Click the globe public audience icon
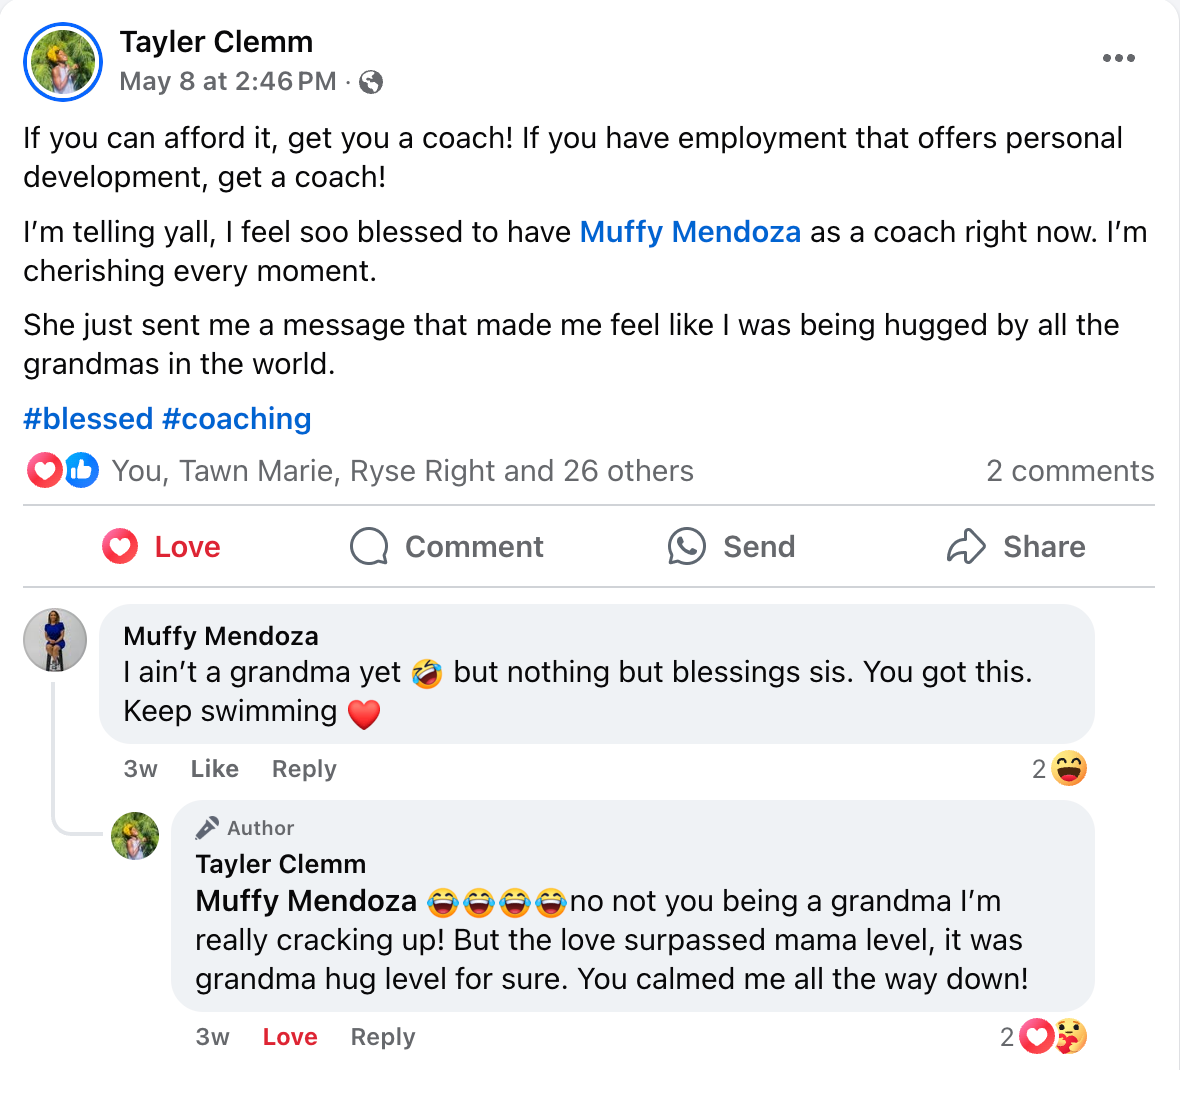Screen dimensions: 1180x1102 pyautogui.click(x=371, y=82)
